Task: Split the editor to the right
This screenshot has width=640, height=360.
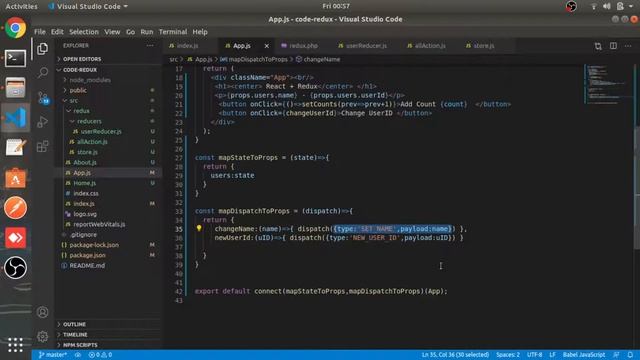Action: pyautogui.click(x=613, y=46)
